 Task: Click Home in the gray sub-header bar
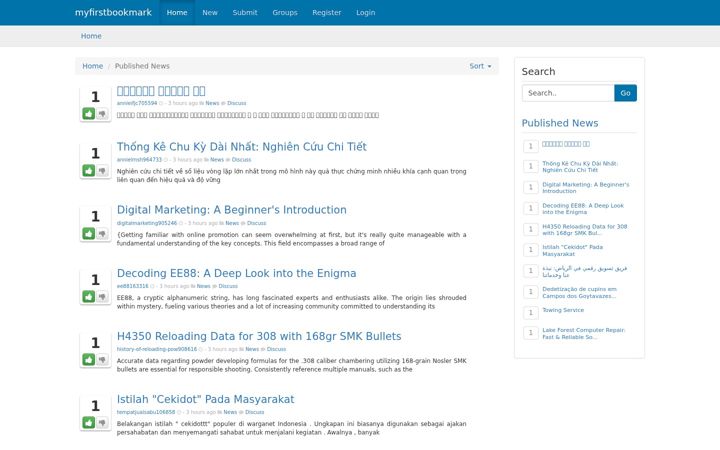pos(91,36)
